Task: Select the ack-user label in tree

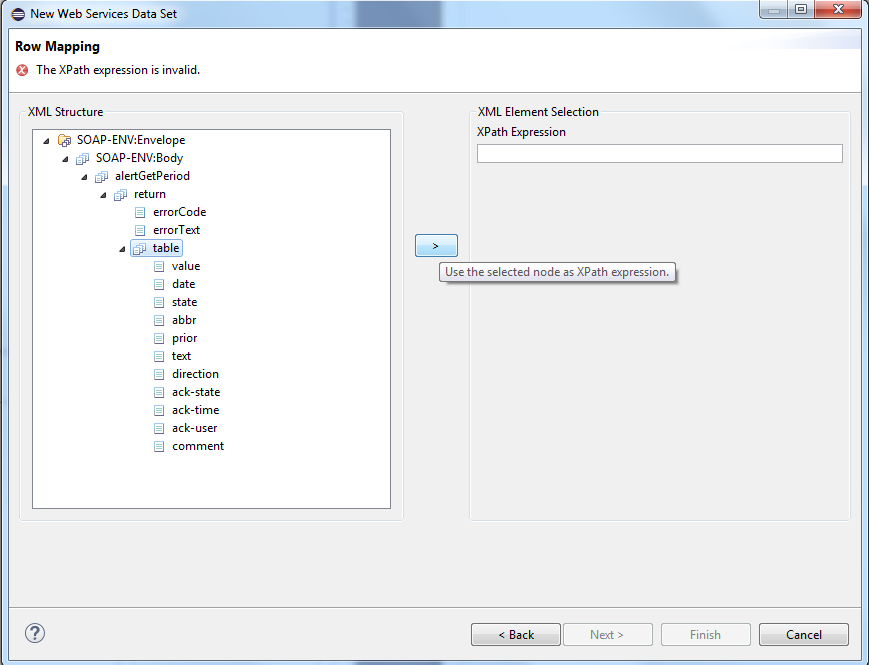Action: pyautogui.click(x=195, y=428)
